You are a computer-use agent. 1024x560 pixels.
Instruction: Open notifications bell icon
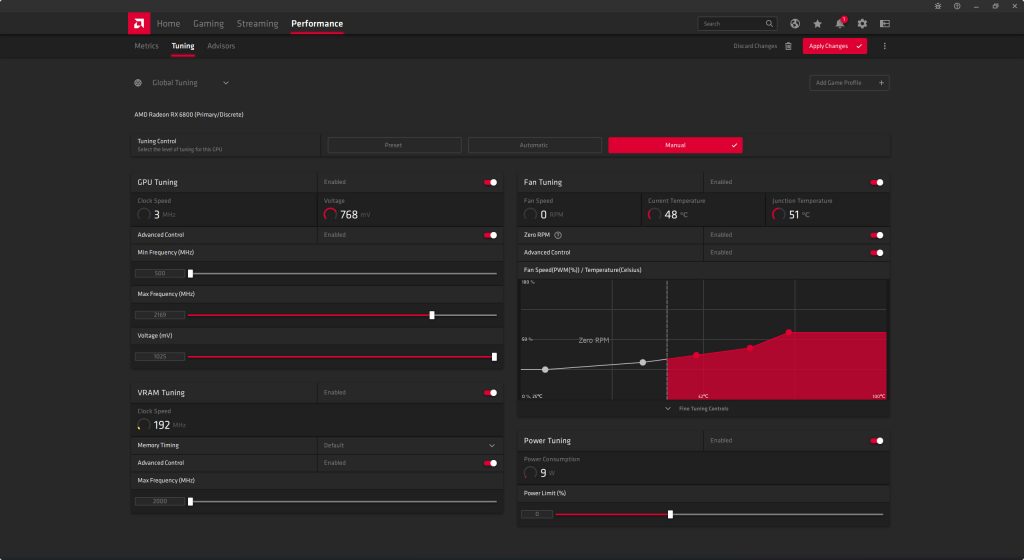[840, 23]
